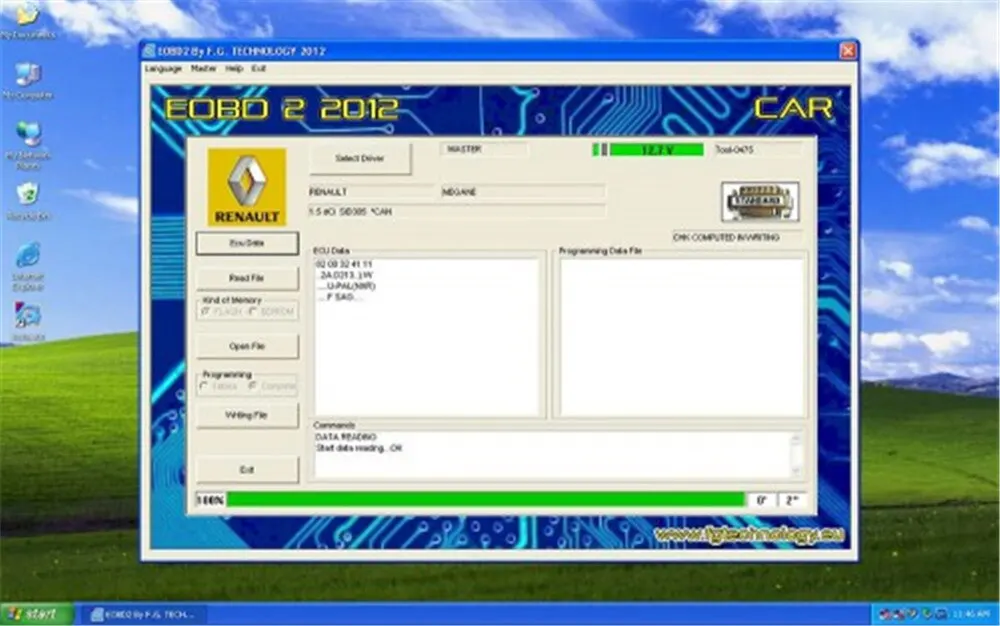
Task: Select the Recycle Bin desktop icon
Action: (27, 201)
